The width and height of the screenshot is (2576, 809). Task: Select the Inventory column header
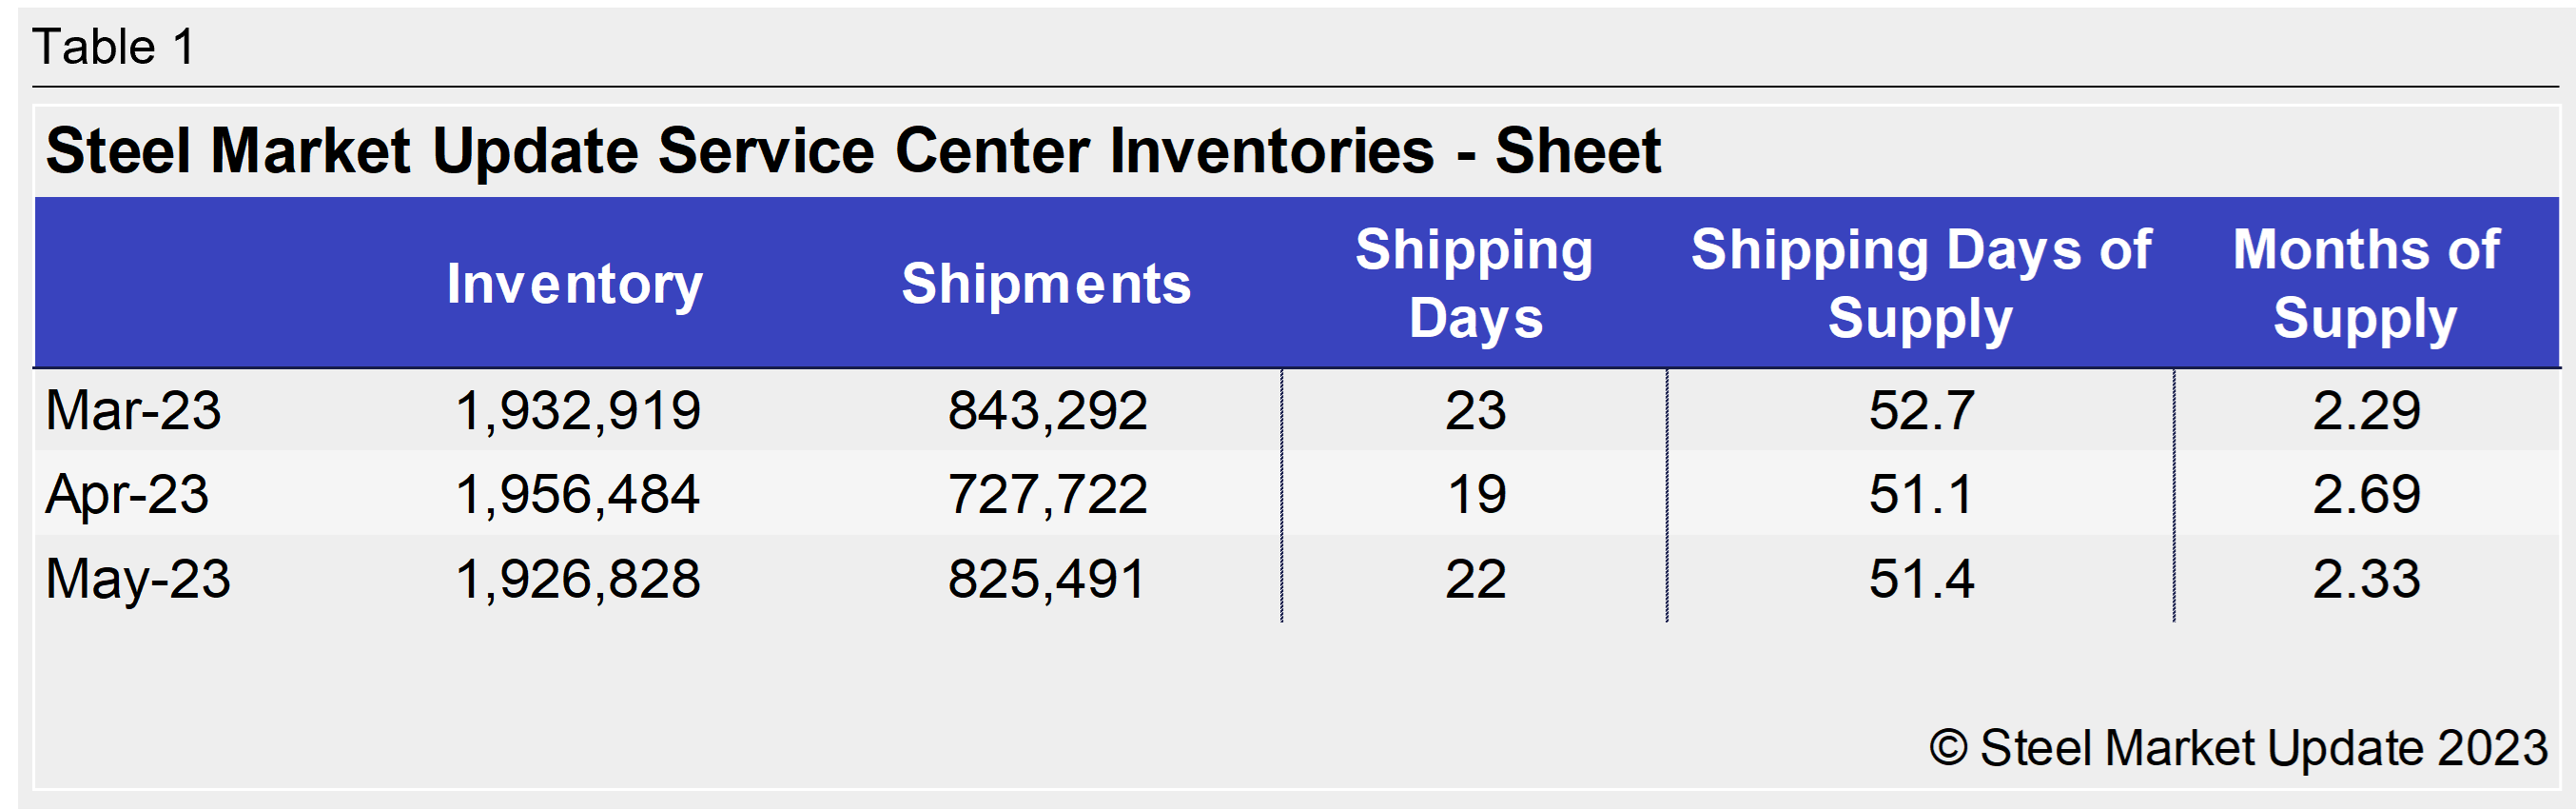(575, 284)
